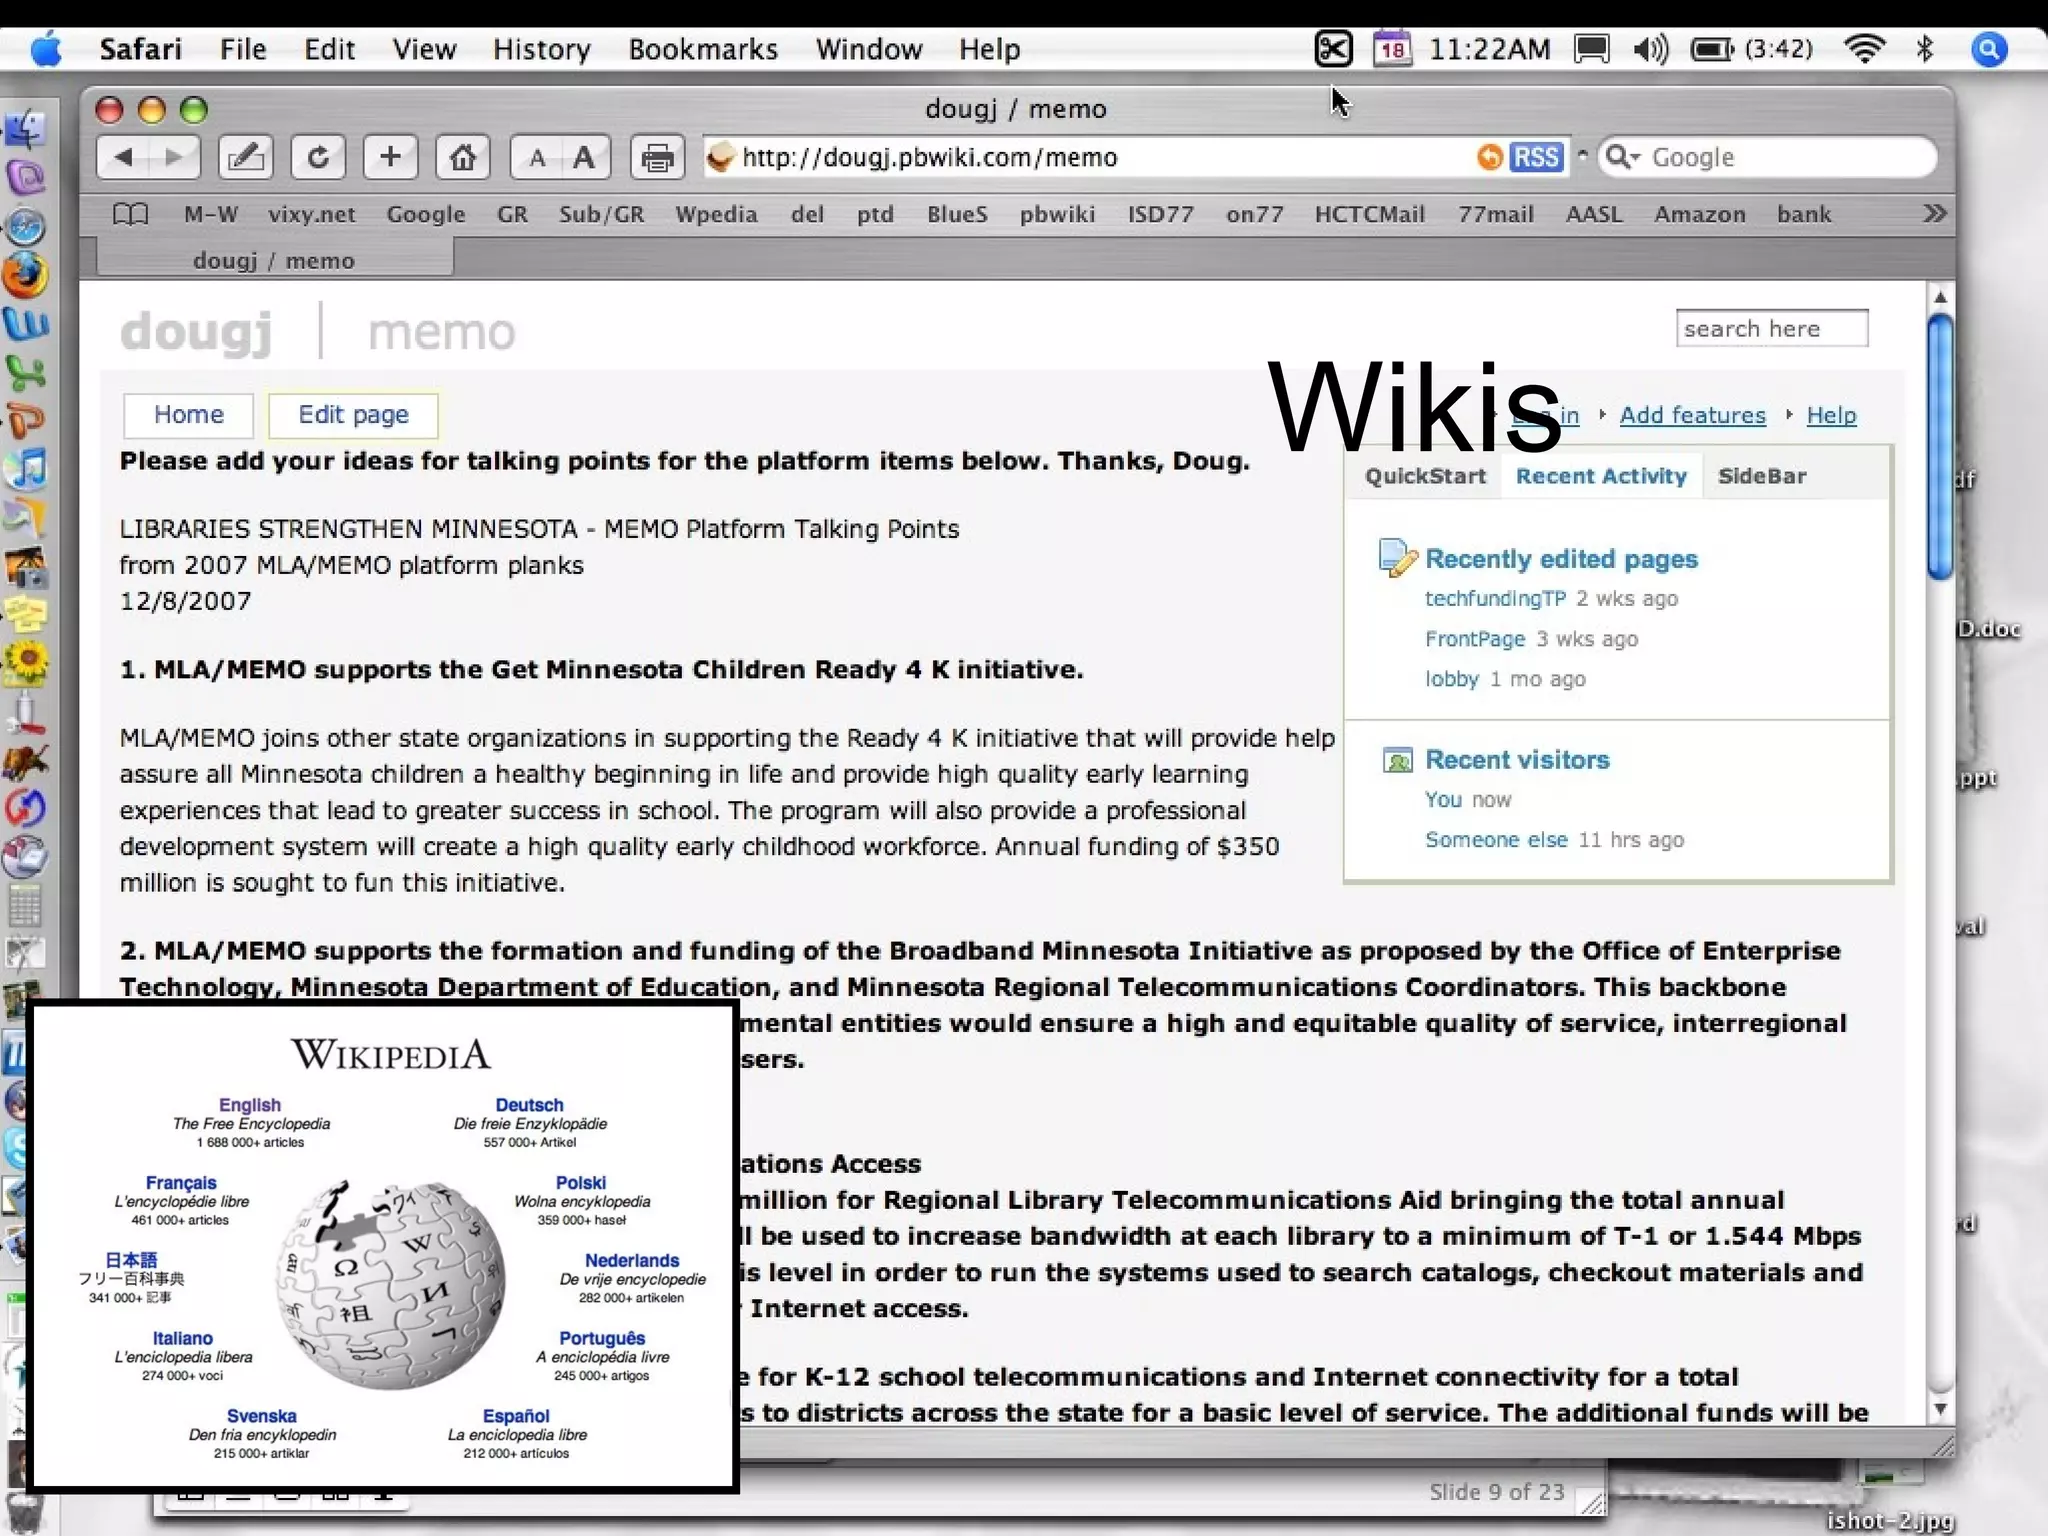The image size is (2048, 1536).
Task: Open Wi-Fi status menu
Action: point(1864,48)
